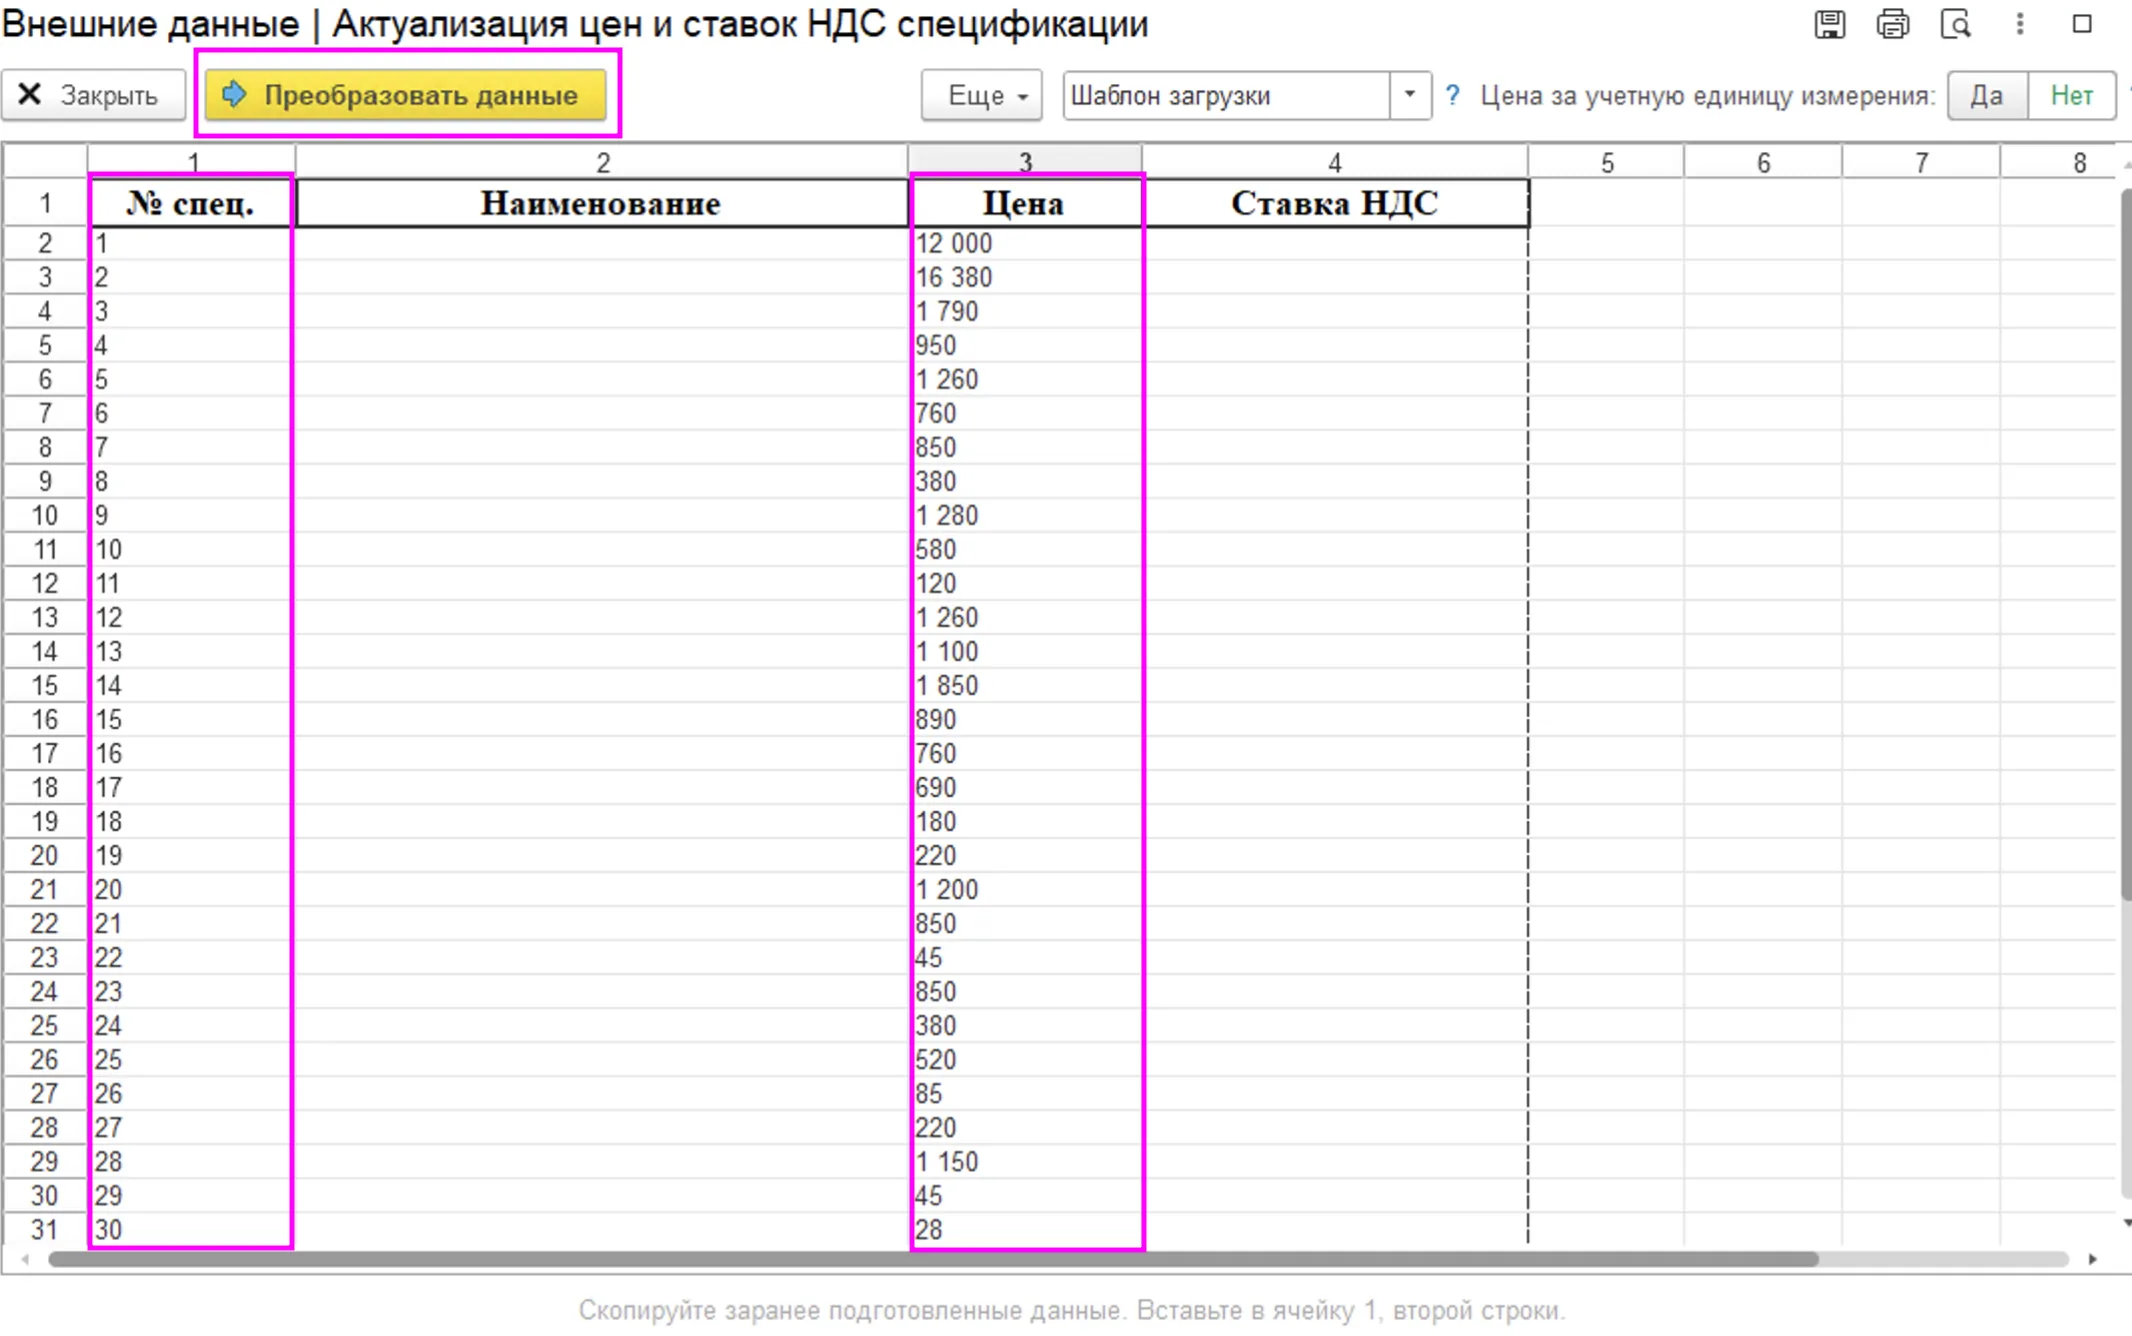2132x1336 pixels.
Task: Click the vertical scrollbar down arrow
Action: (x=2125, y=1223)
